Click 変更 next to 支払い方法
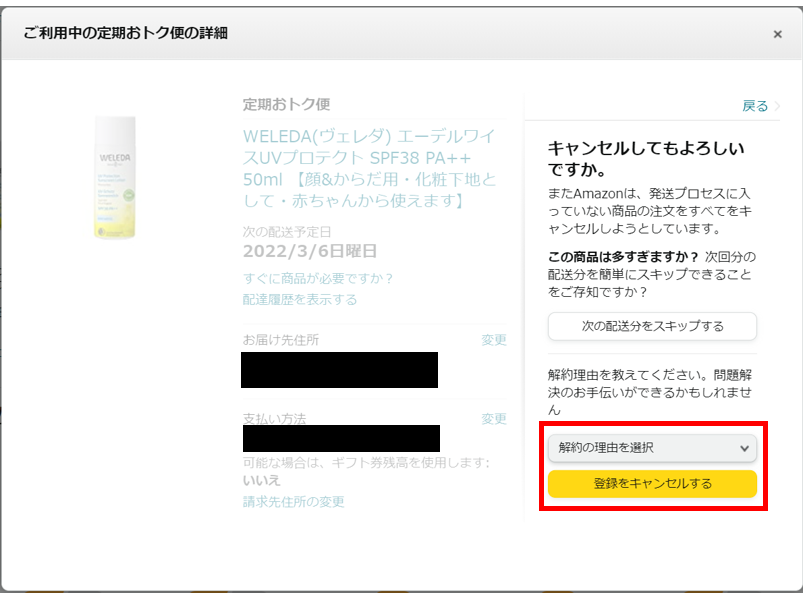805x595 pixels. [x=494, y=419]
